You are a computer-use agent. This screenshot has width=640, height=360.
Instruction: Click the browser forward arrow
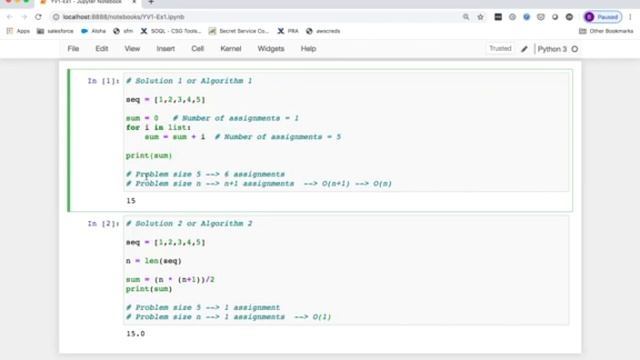tap(24, 17)
